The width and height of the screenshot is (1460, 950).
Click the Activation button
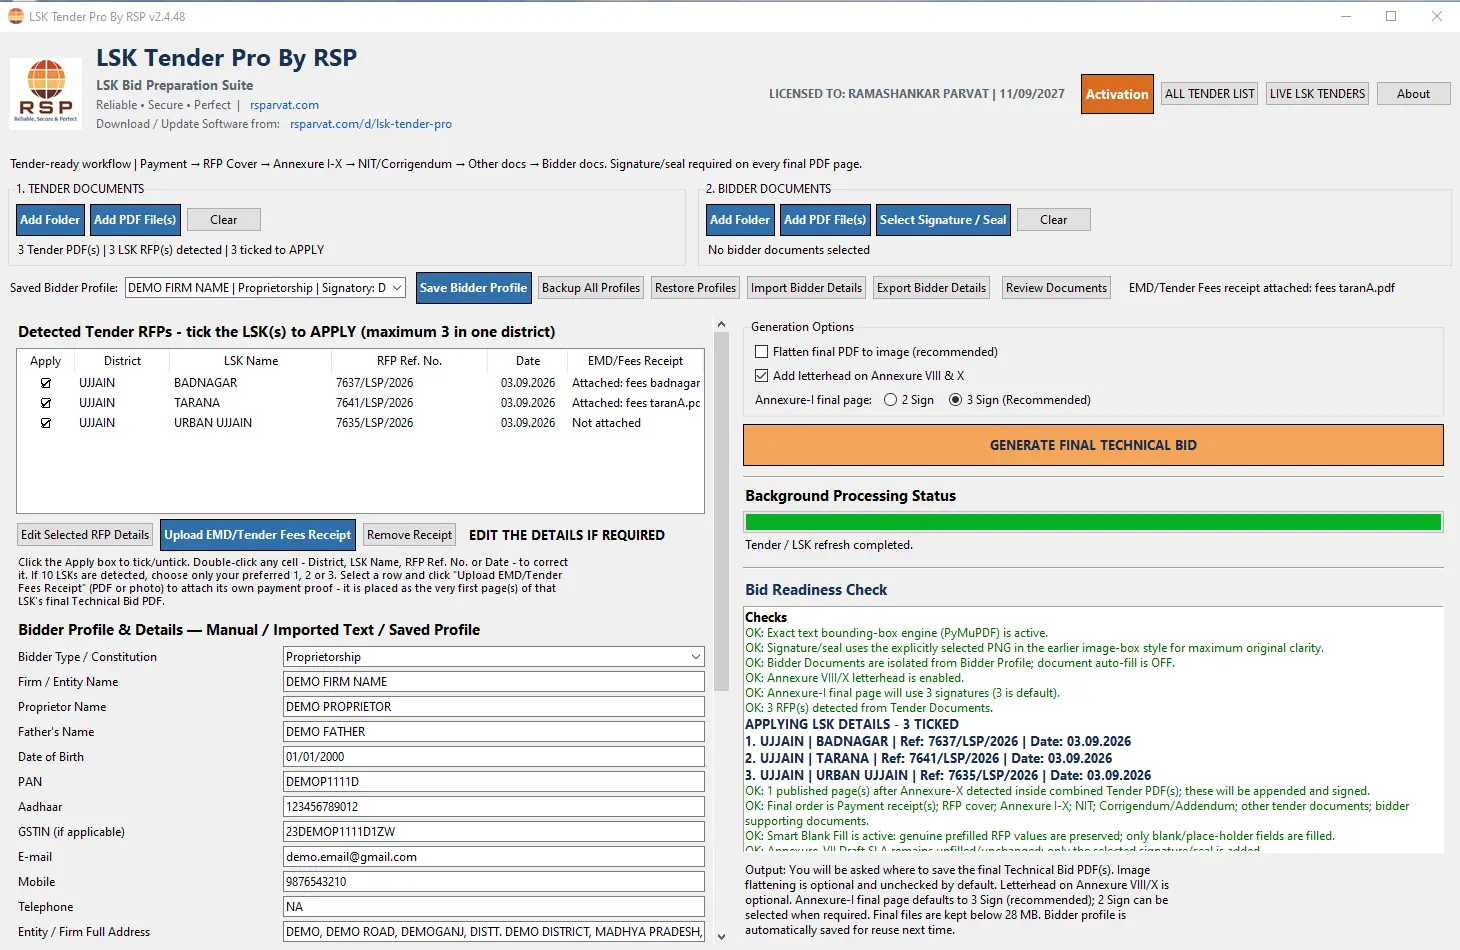(1117, 94)
